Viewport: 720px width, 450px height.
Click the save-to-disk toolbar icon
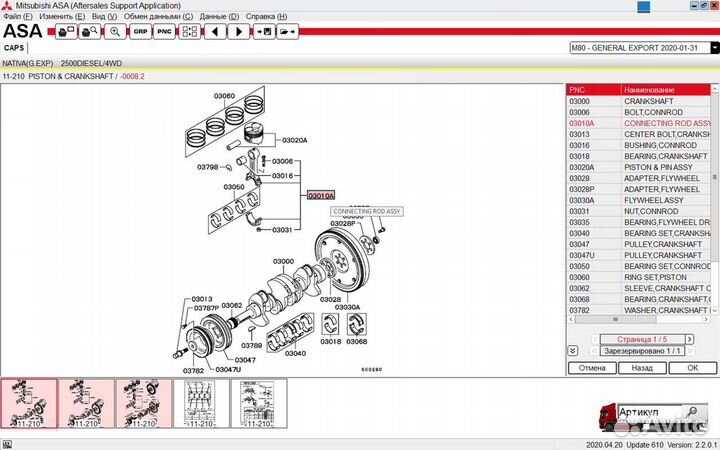[x=263, y=32]
